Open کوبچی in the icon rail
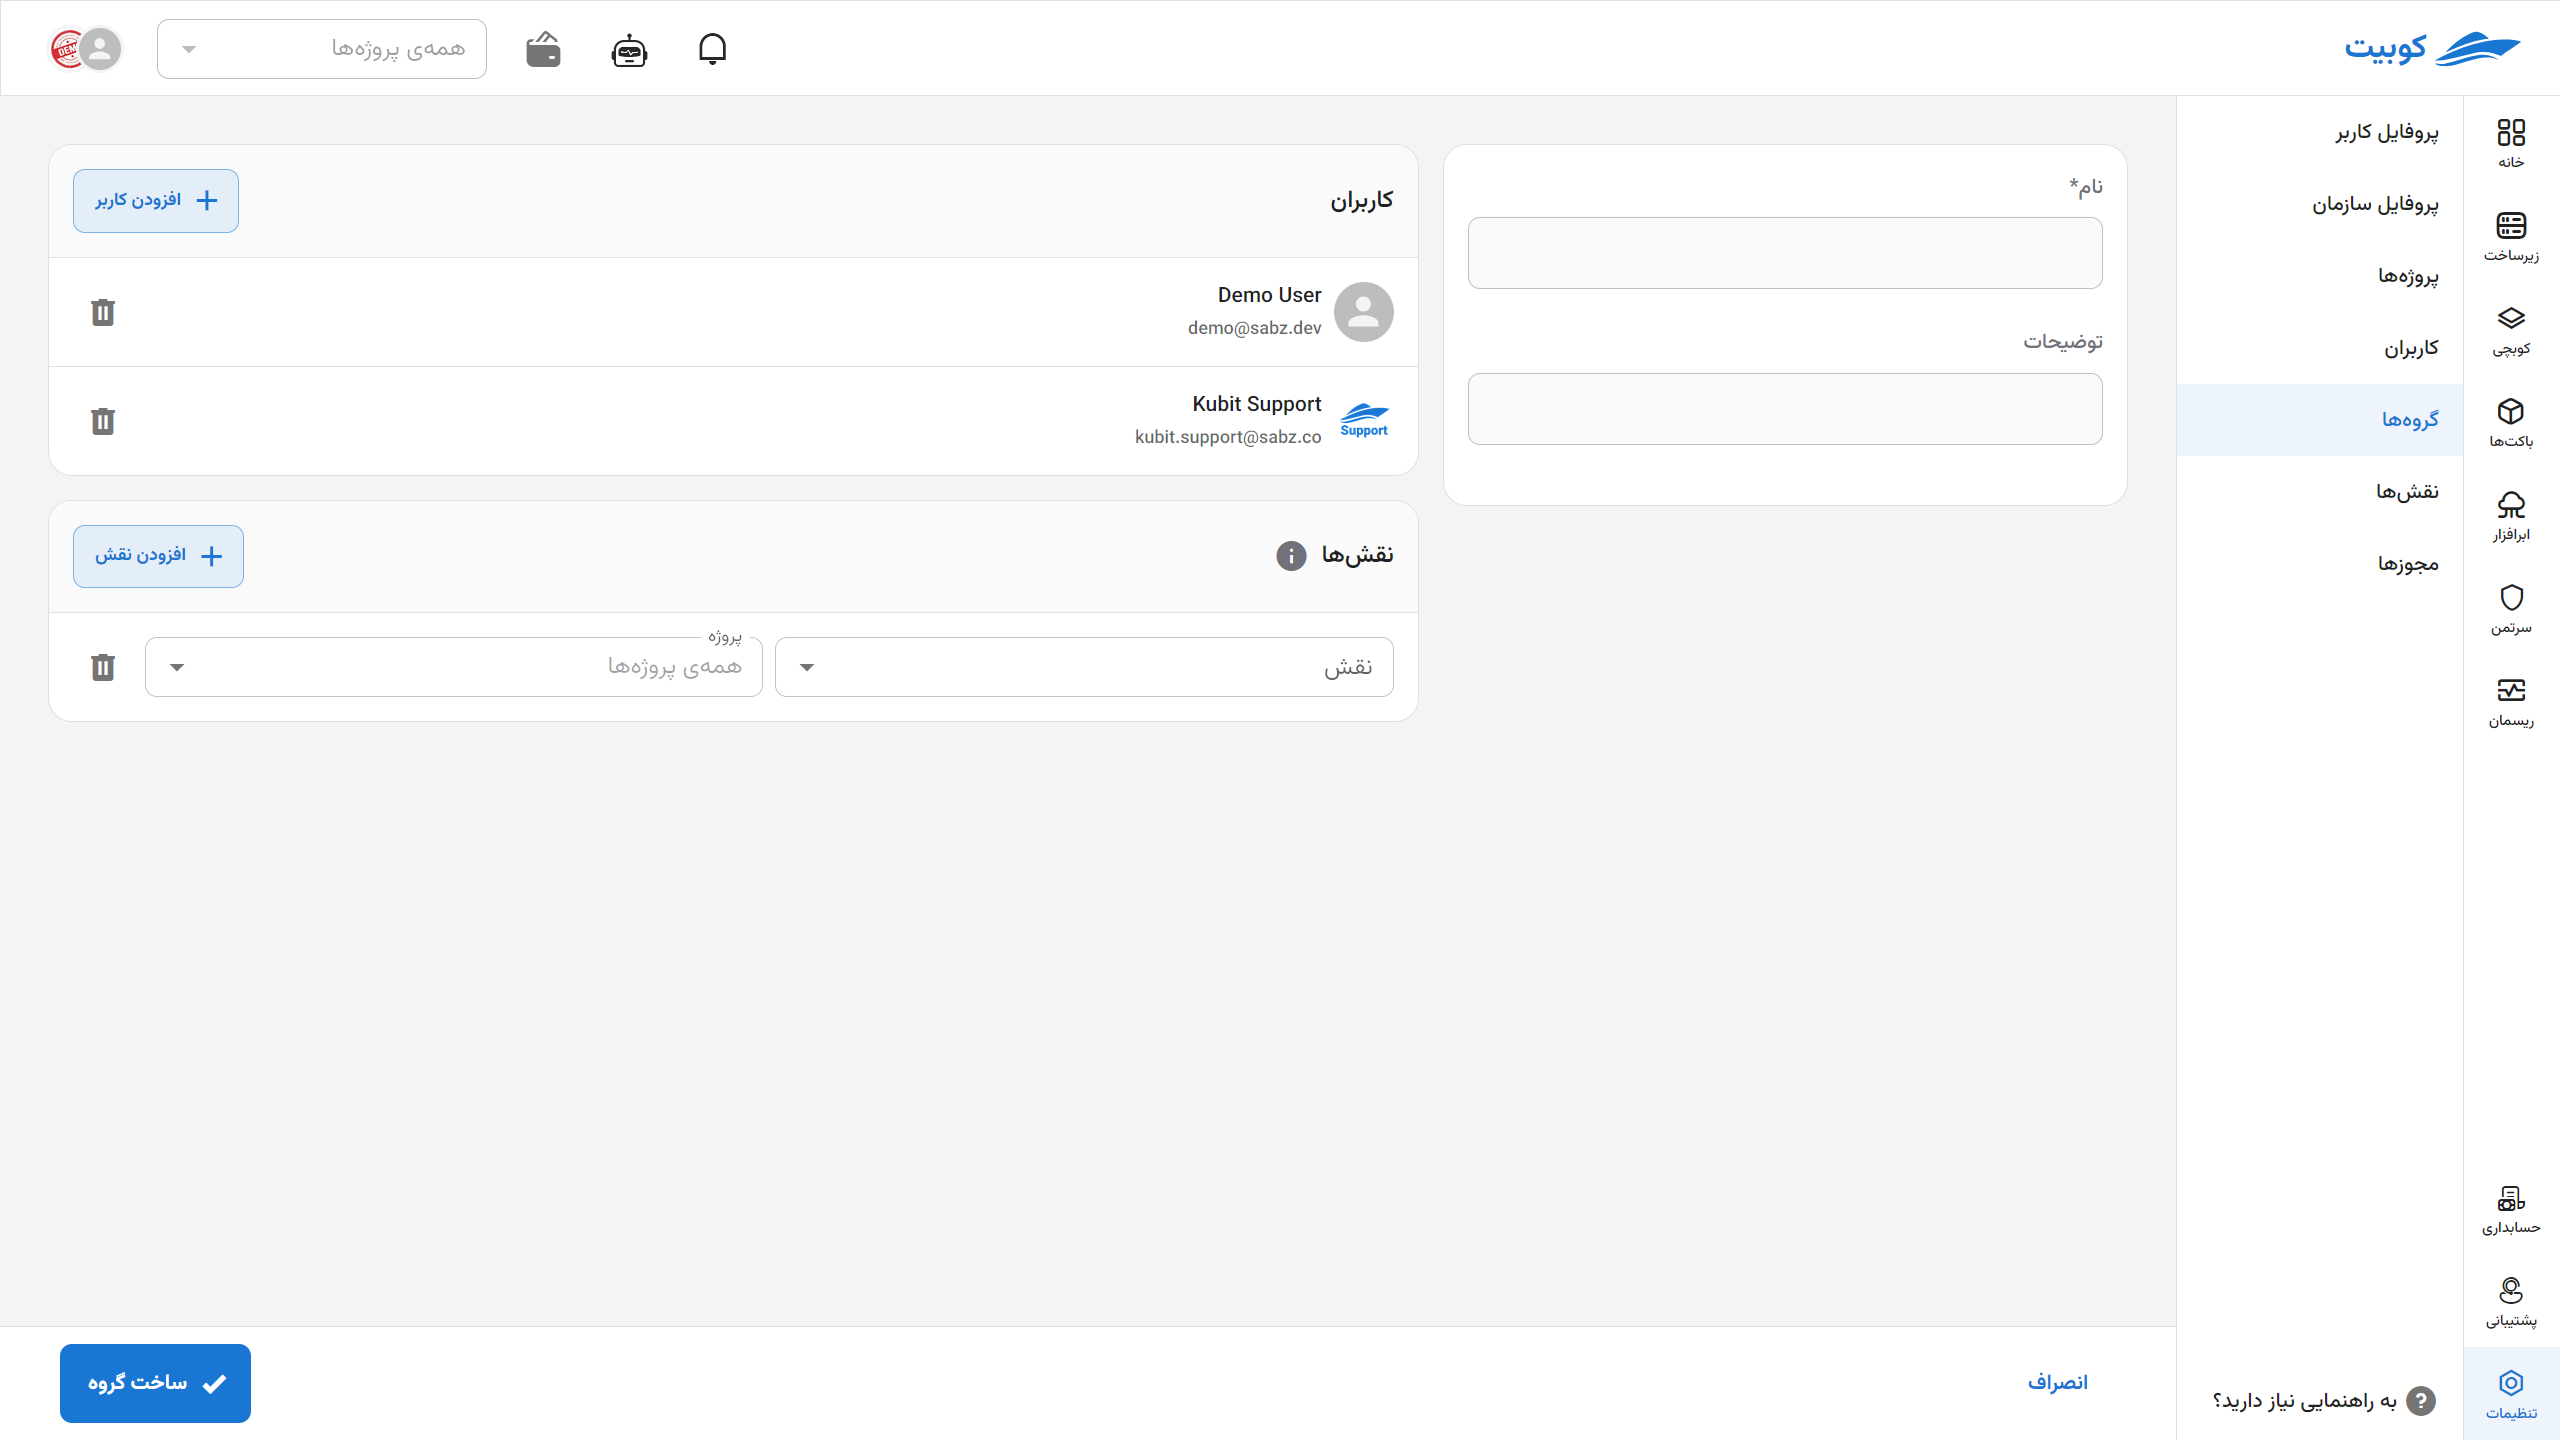Image resolution: width=2560 pixels, height=1440 pixels. pyautogui.click(x=2511, y=330)
